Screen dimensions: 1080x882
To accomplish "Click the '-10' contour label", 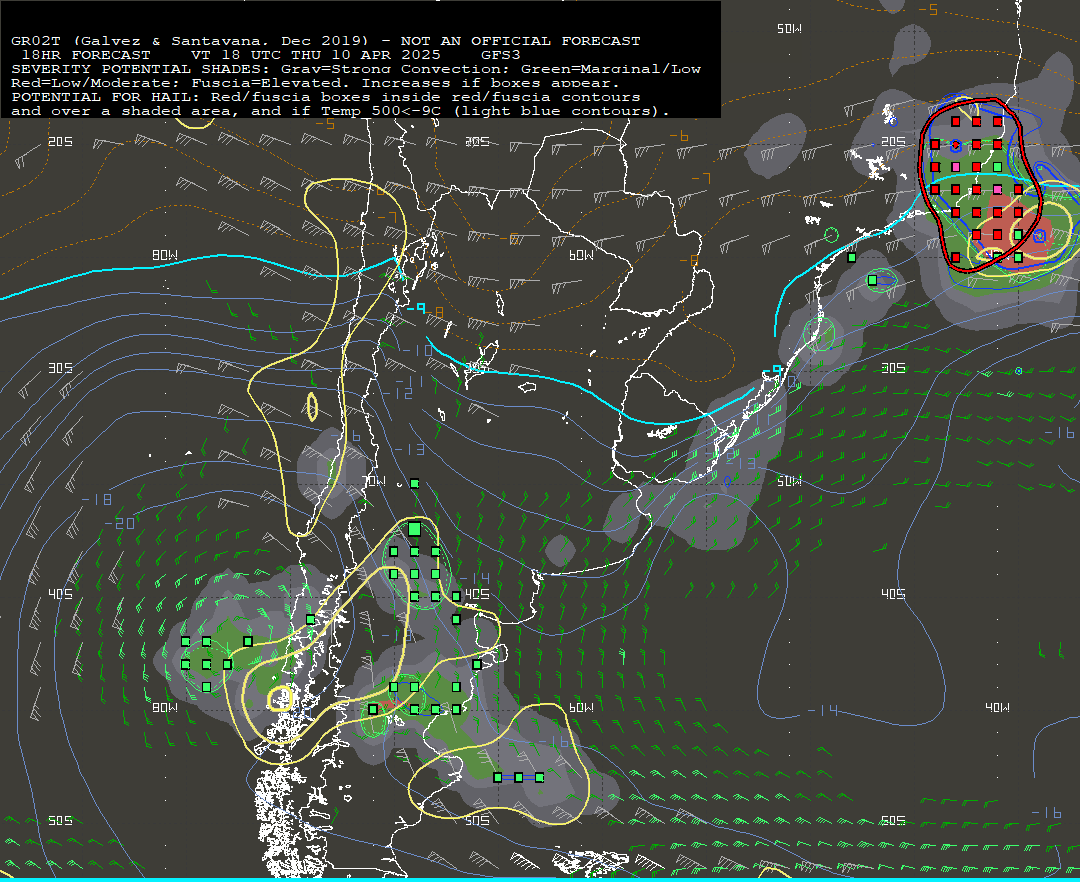I will (x=417, y=351).
